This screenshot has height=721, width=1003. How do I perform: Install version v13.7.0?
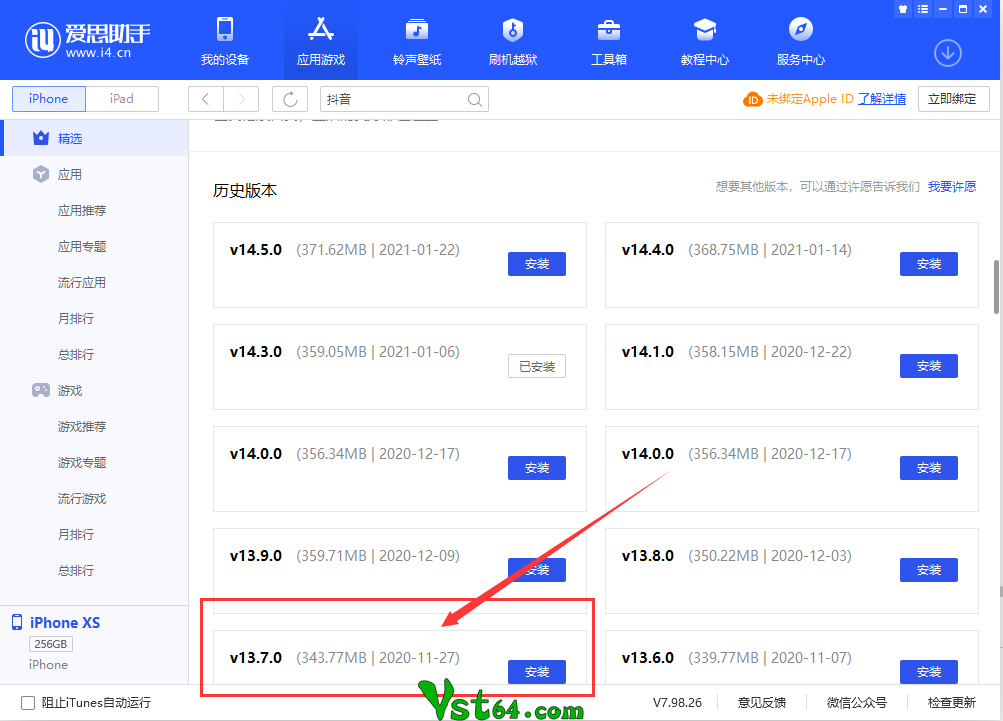pyautogui.click(x=537, y=672)
